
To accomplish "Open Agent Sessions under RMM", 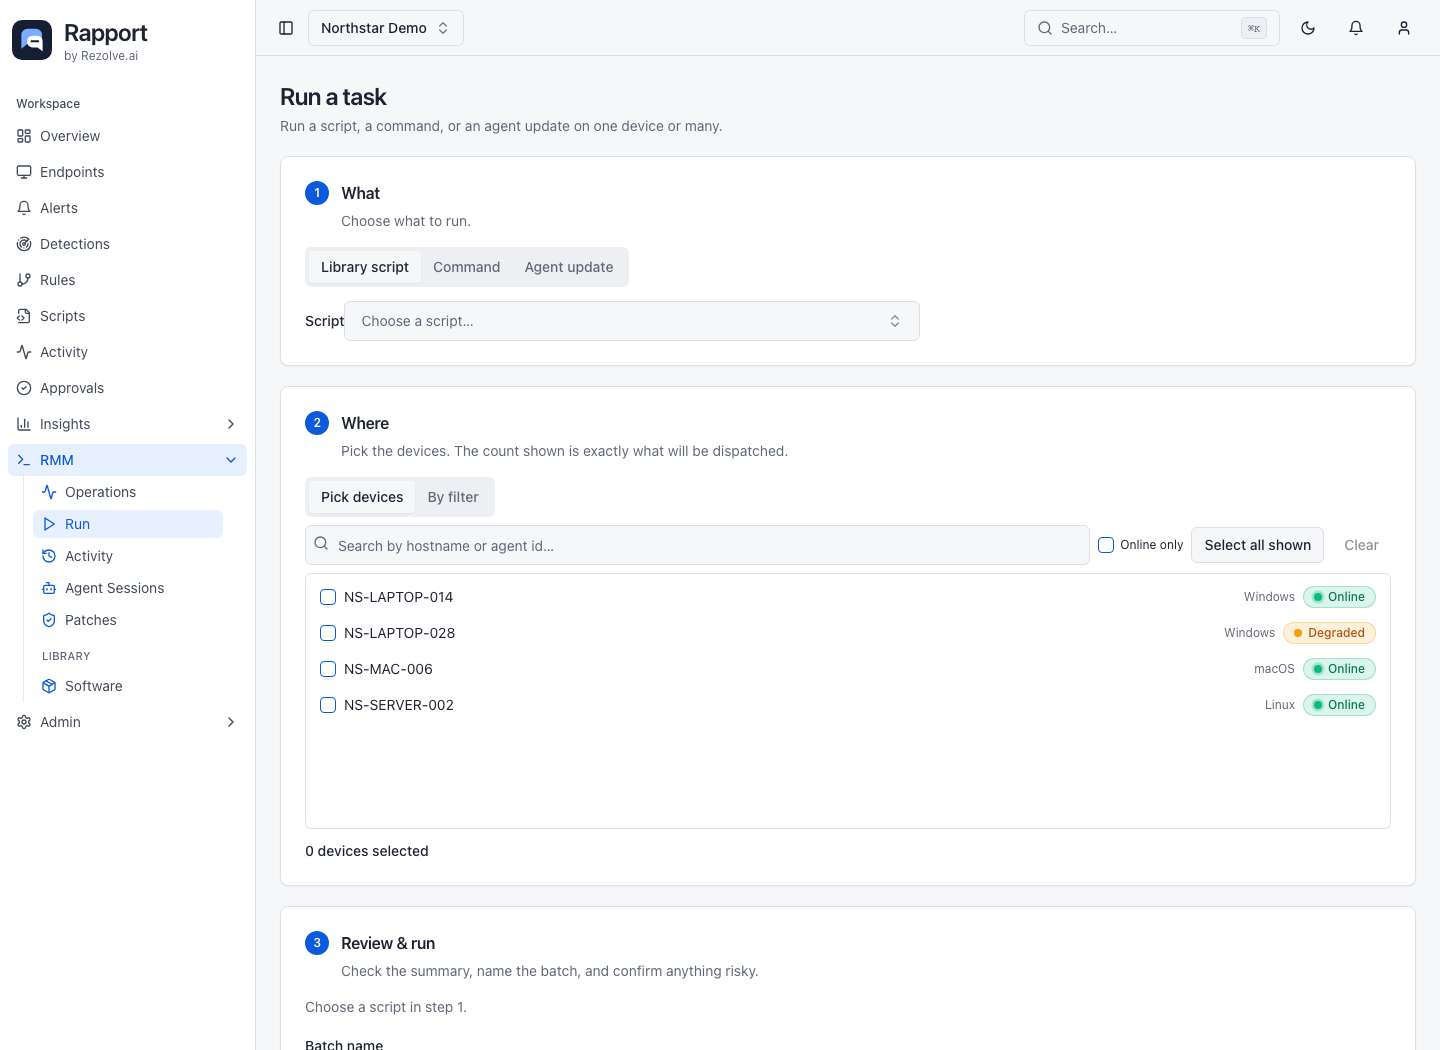I will 128,588.
